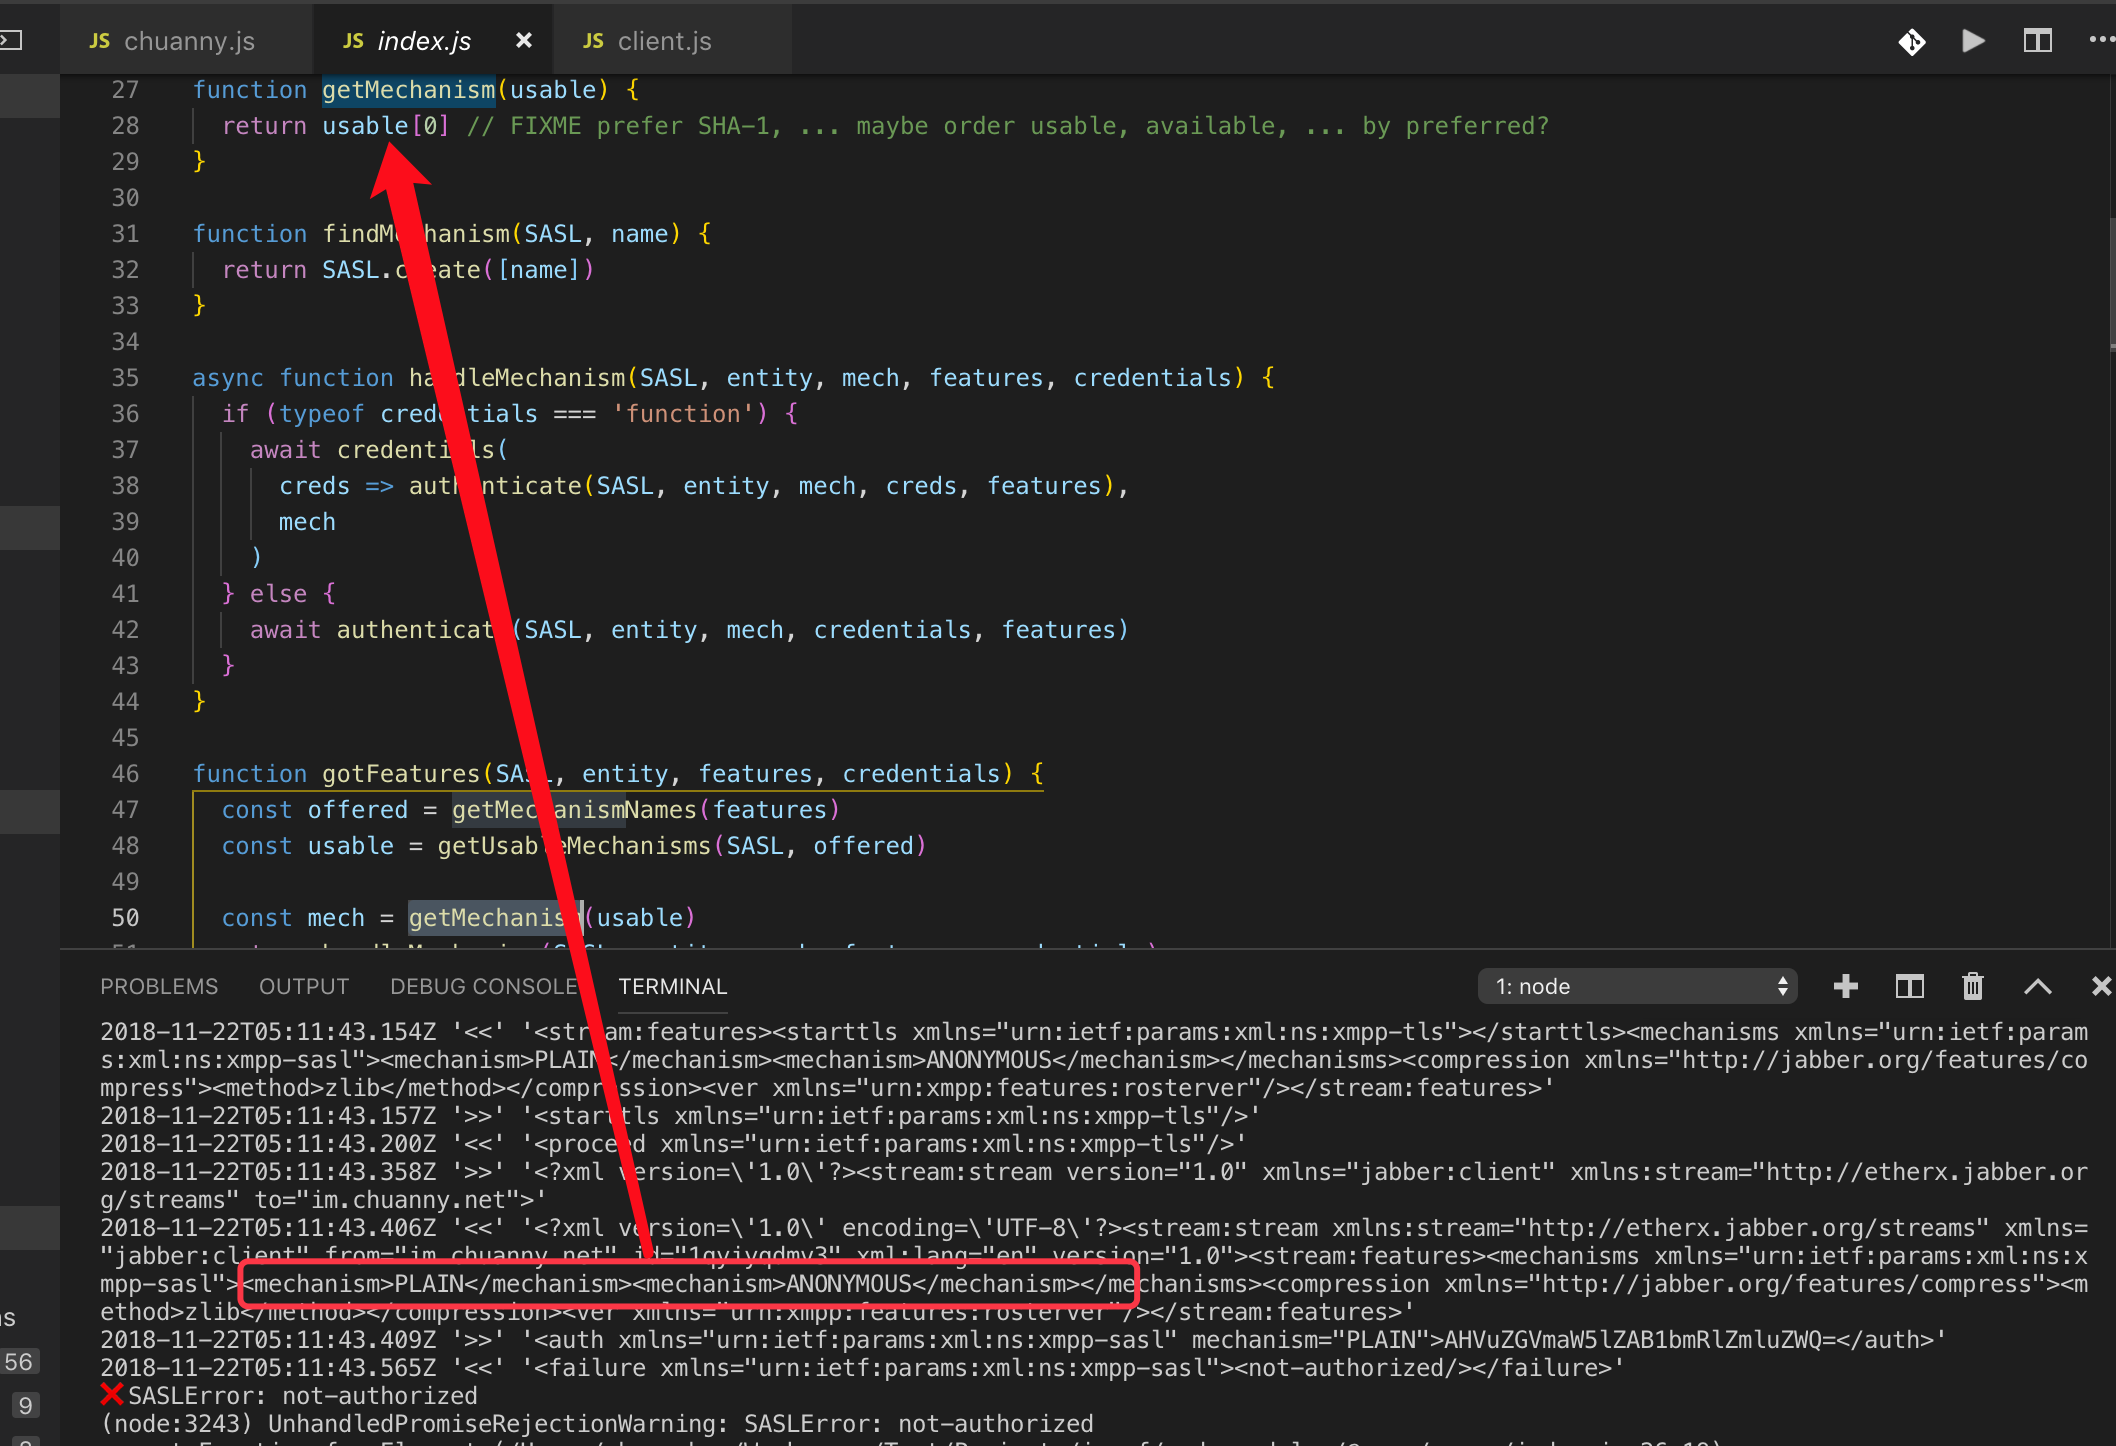This screenshot has width=2116, height=1446.
Task: Click the terminal icon in the top-left corner
Action: (x=12, y=40)
